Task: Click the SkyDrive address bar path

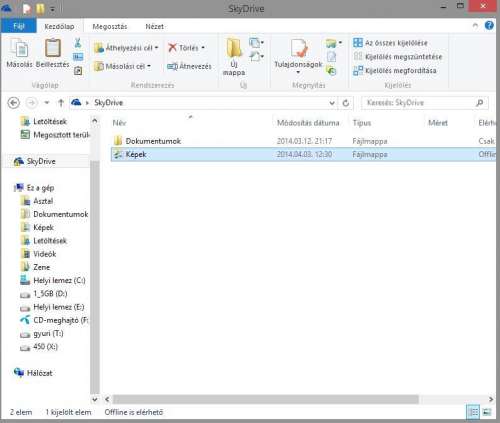Action: tap(108, 103)
